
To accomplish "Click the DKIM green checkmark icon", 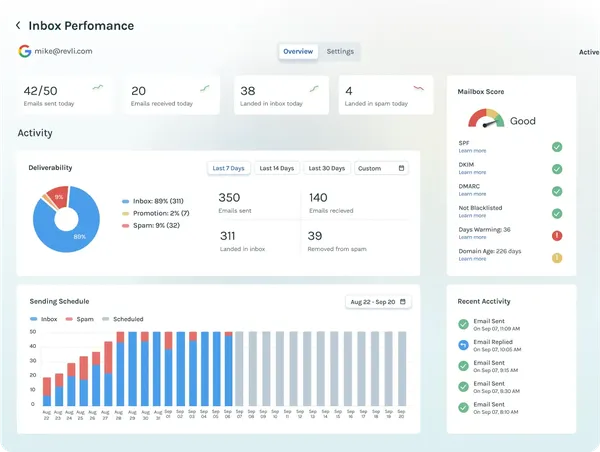I will (557, 169).
